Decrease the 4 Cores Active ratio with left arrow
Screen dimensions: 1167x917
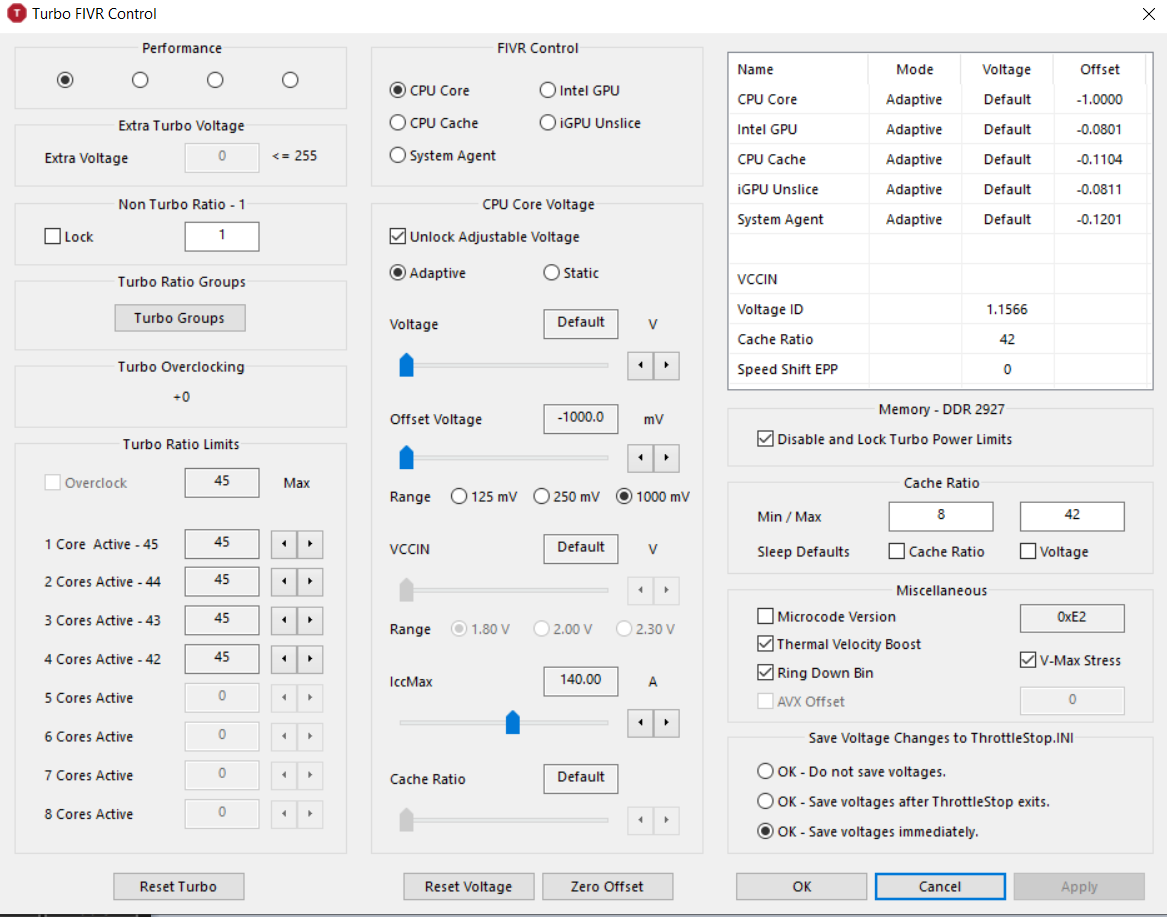285,660
